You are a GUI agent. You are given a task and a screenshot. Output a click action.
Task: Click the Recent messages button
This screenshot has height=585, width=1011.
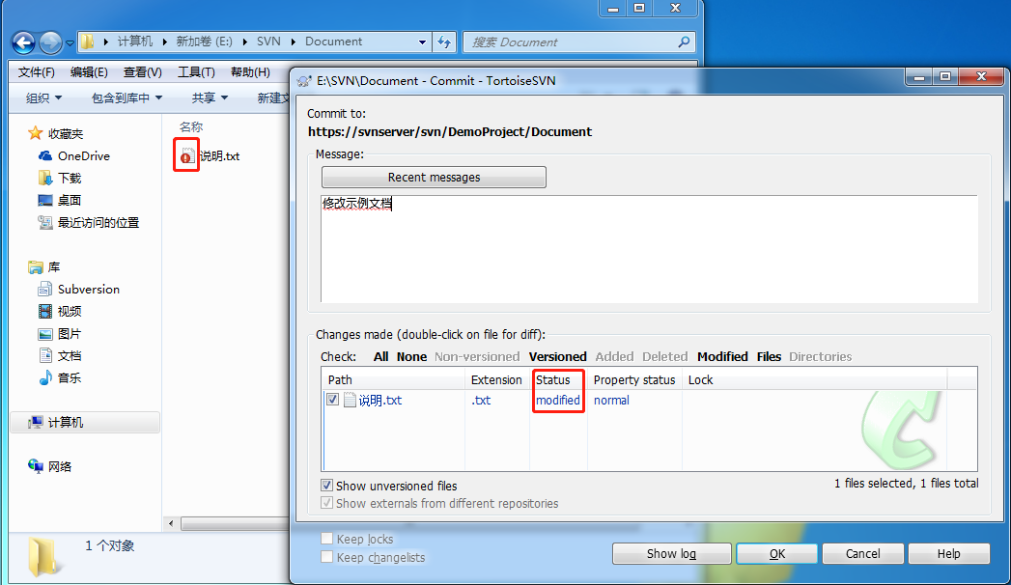434,177
